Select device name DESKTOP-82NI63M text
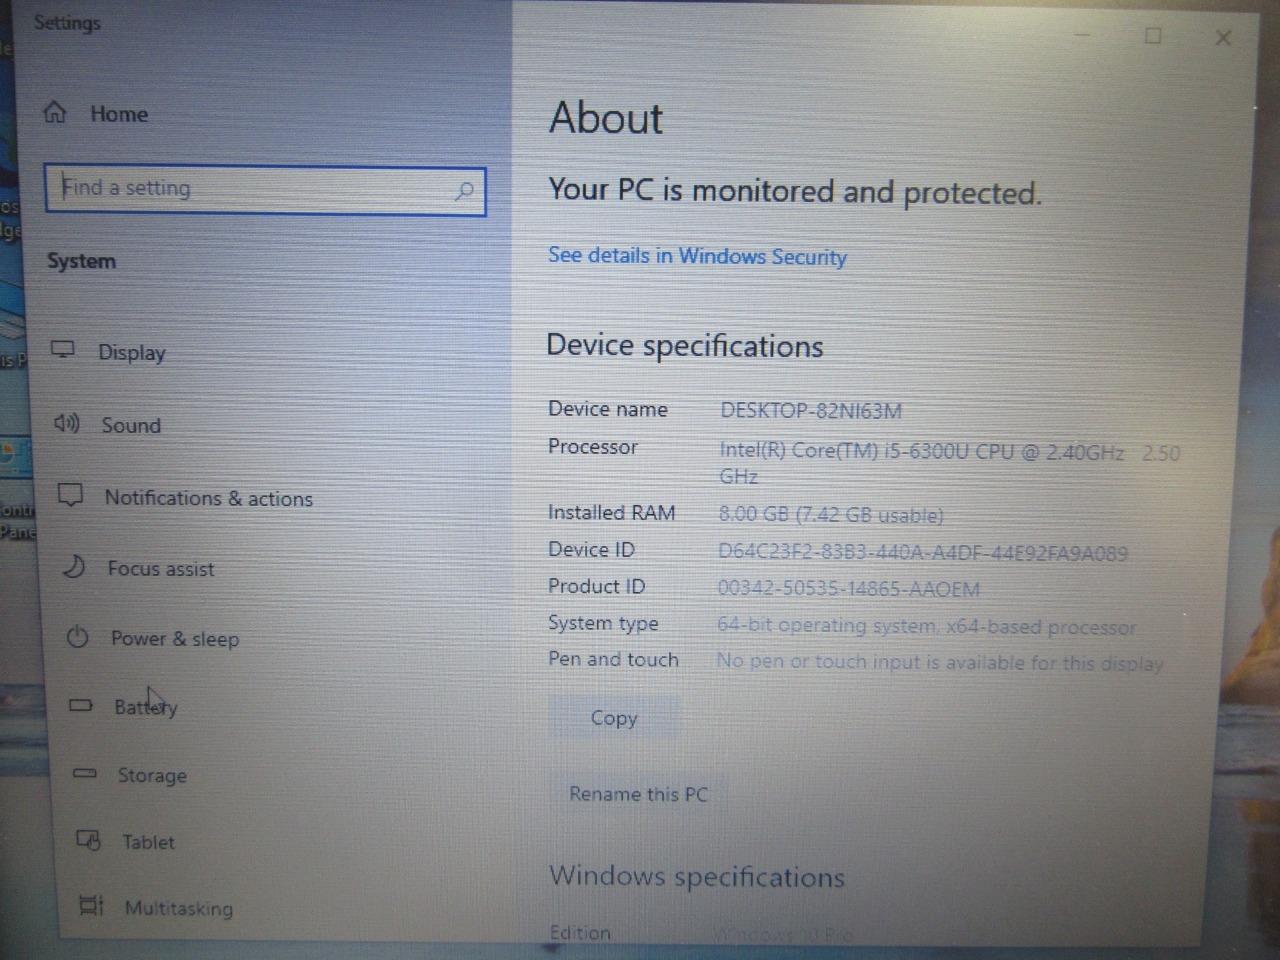The image size is (1280, 960). [x=811, y=411]
